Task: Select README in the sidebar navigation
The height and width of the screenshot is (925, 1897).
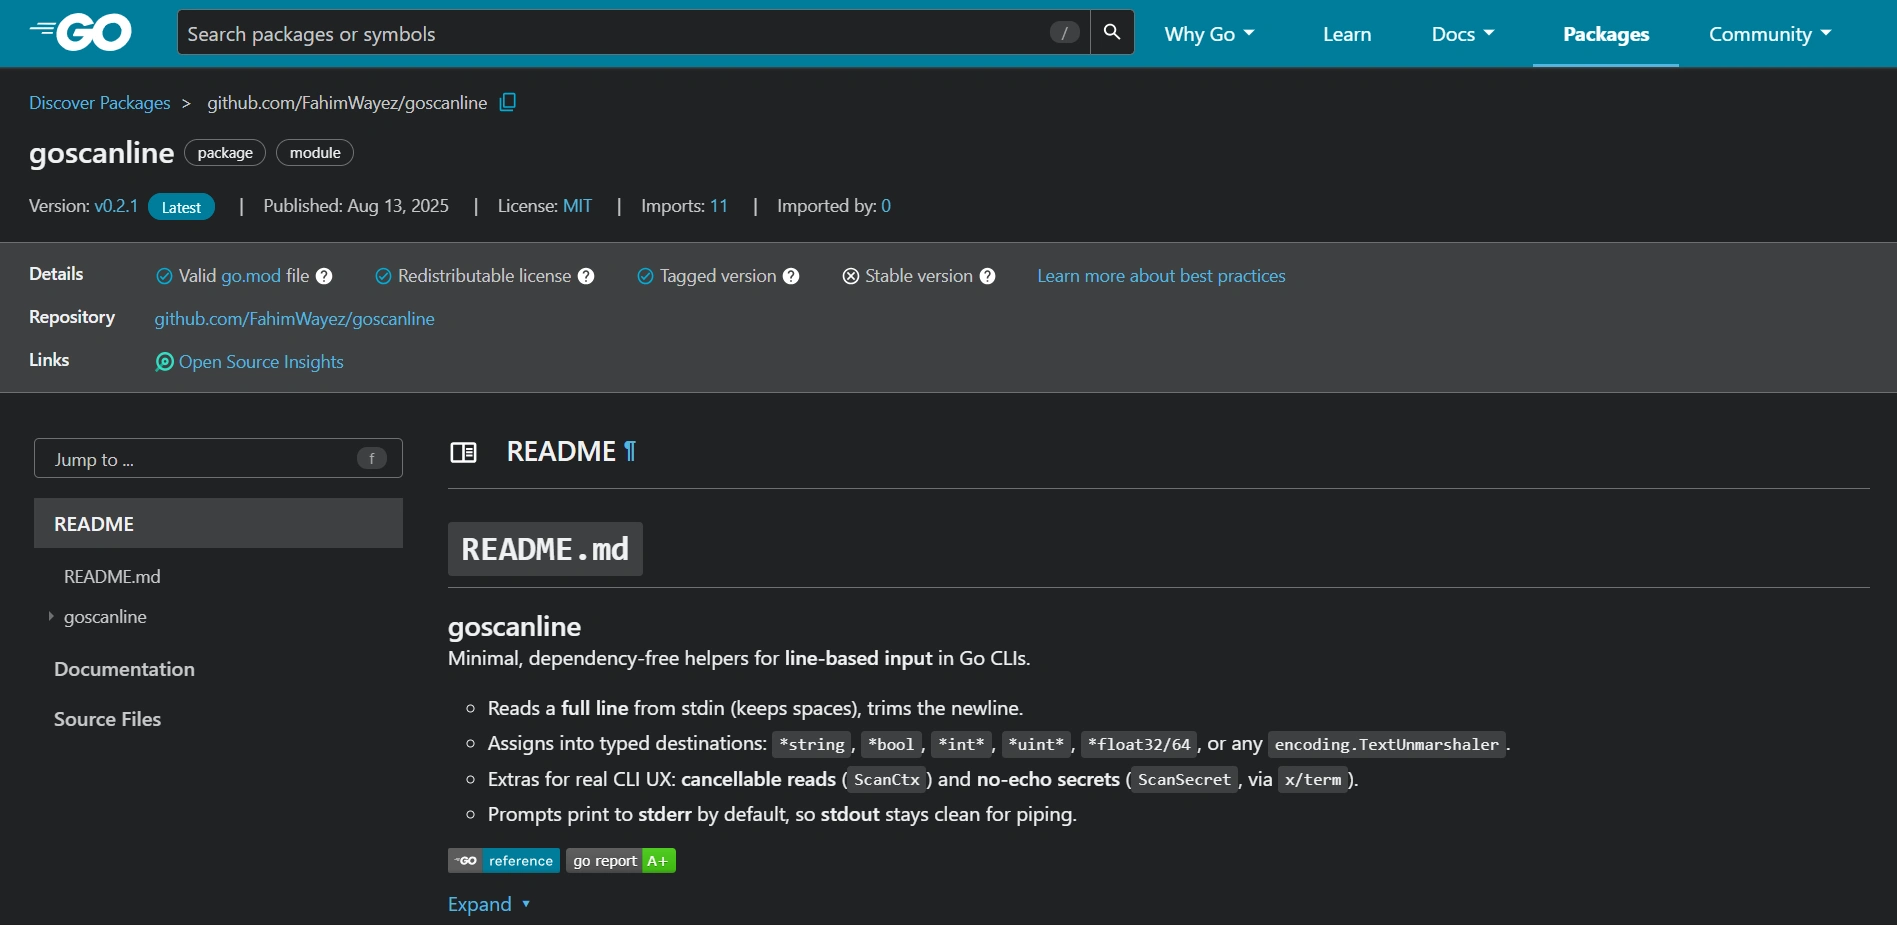Action: coord(218,523)
